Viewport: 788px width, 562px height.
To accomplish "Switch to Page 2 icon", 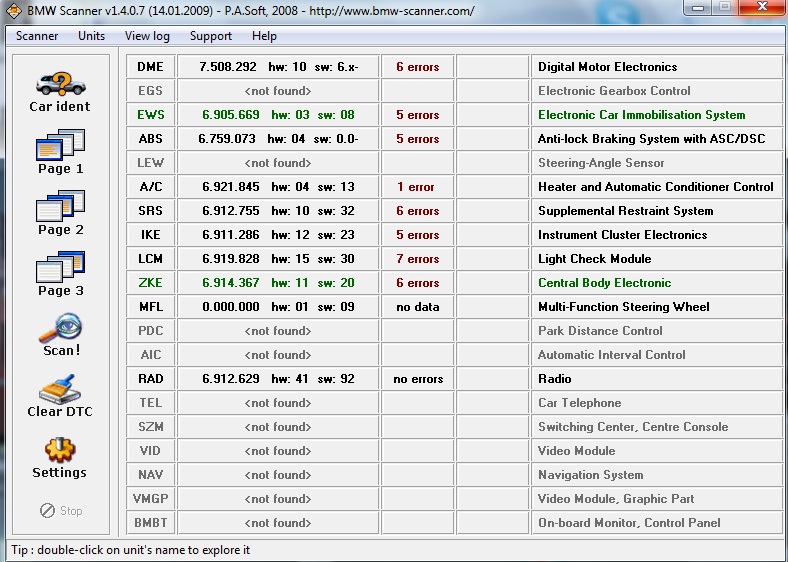I will pos(60,208).
